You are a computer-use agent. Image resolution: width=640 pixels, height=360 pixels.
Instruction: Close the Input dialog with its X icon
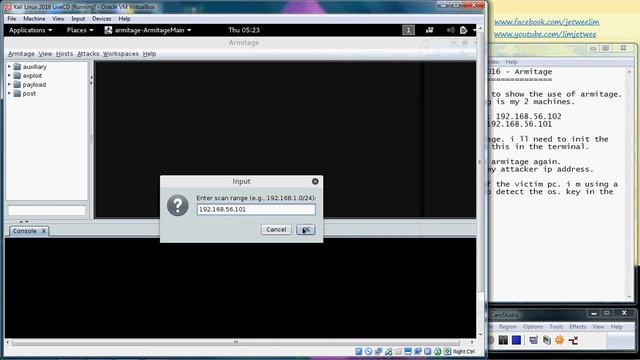(315, 181)
